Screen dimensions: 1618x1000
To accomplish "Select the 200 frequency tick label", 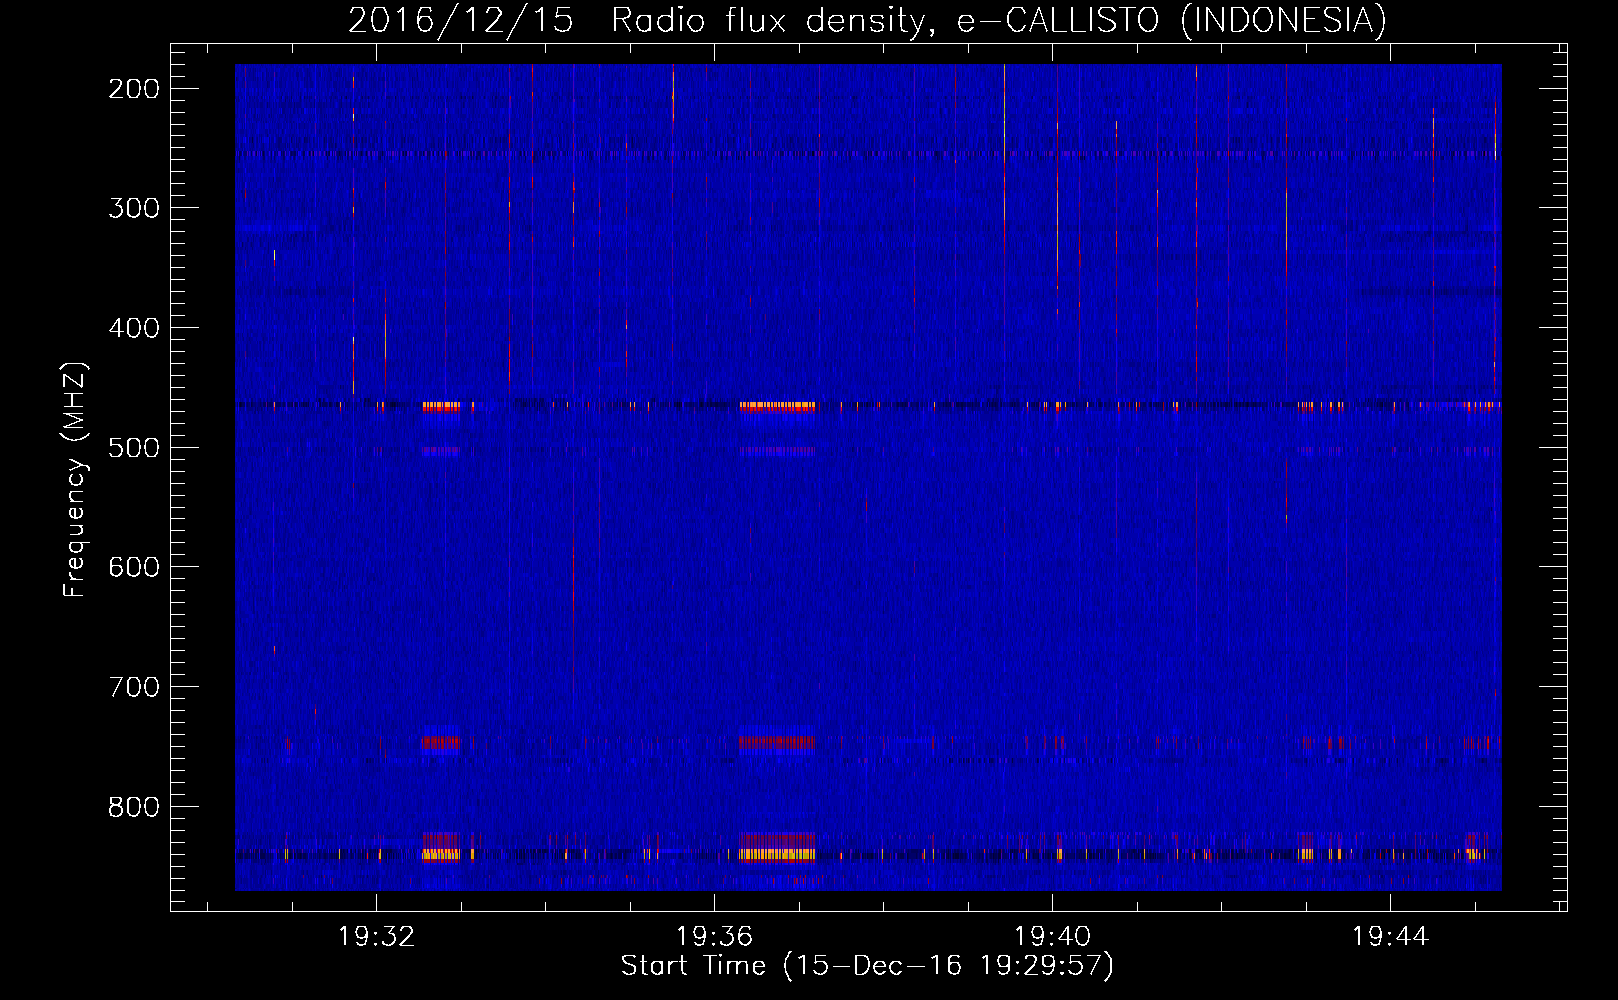I will tap(133, 89).
